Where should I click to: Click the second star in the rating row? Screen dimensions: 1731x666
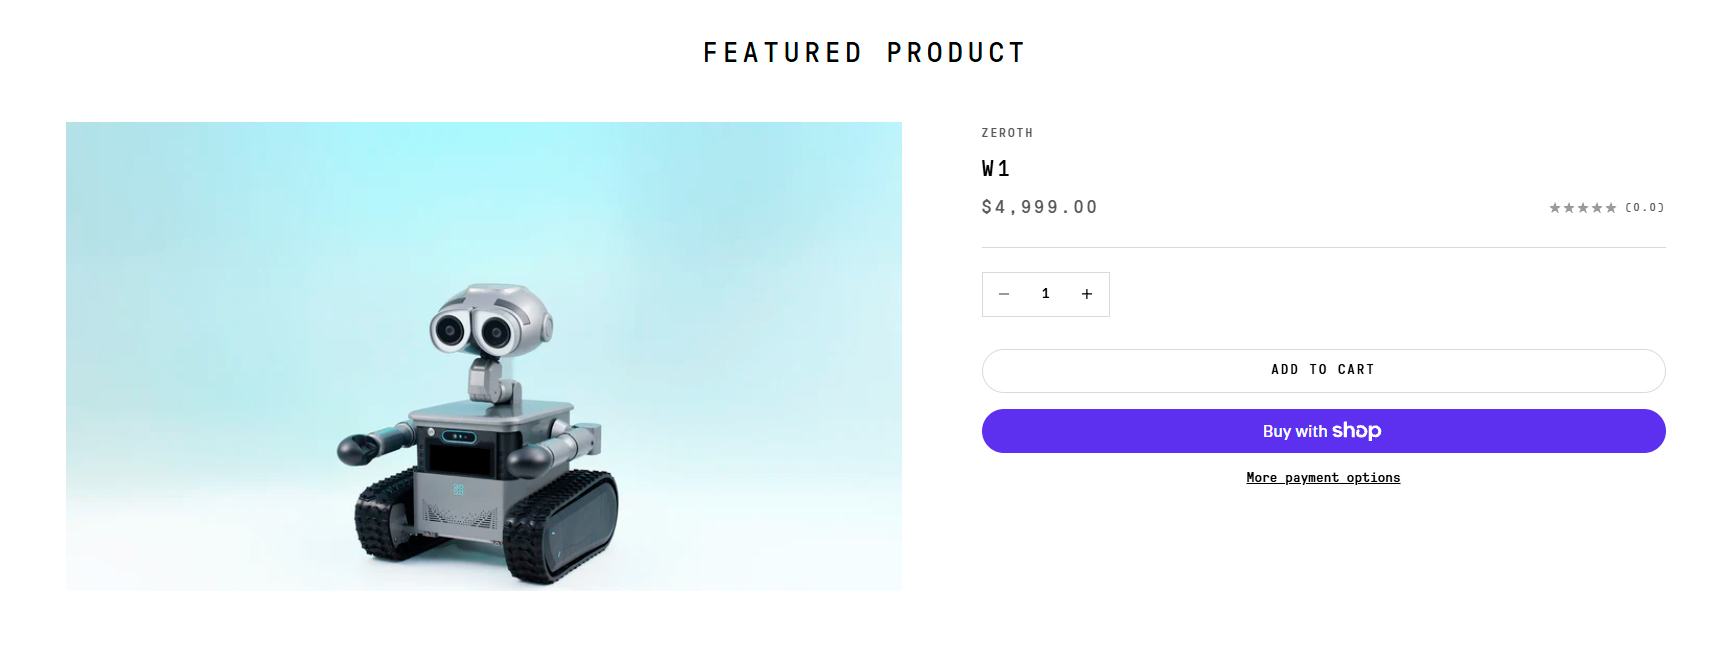pyautogui.click(x=1568, y=208)
